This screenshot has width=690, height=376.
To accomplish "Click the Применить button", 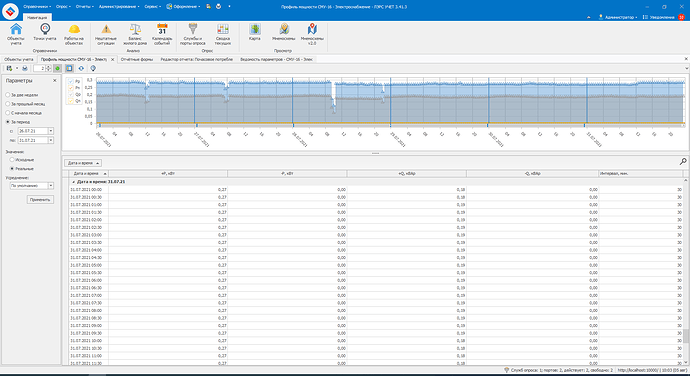I will pyautogui.click(x=40, y=200).
